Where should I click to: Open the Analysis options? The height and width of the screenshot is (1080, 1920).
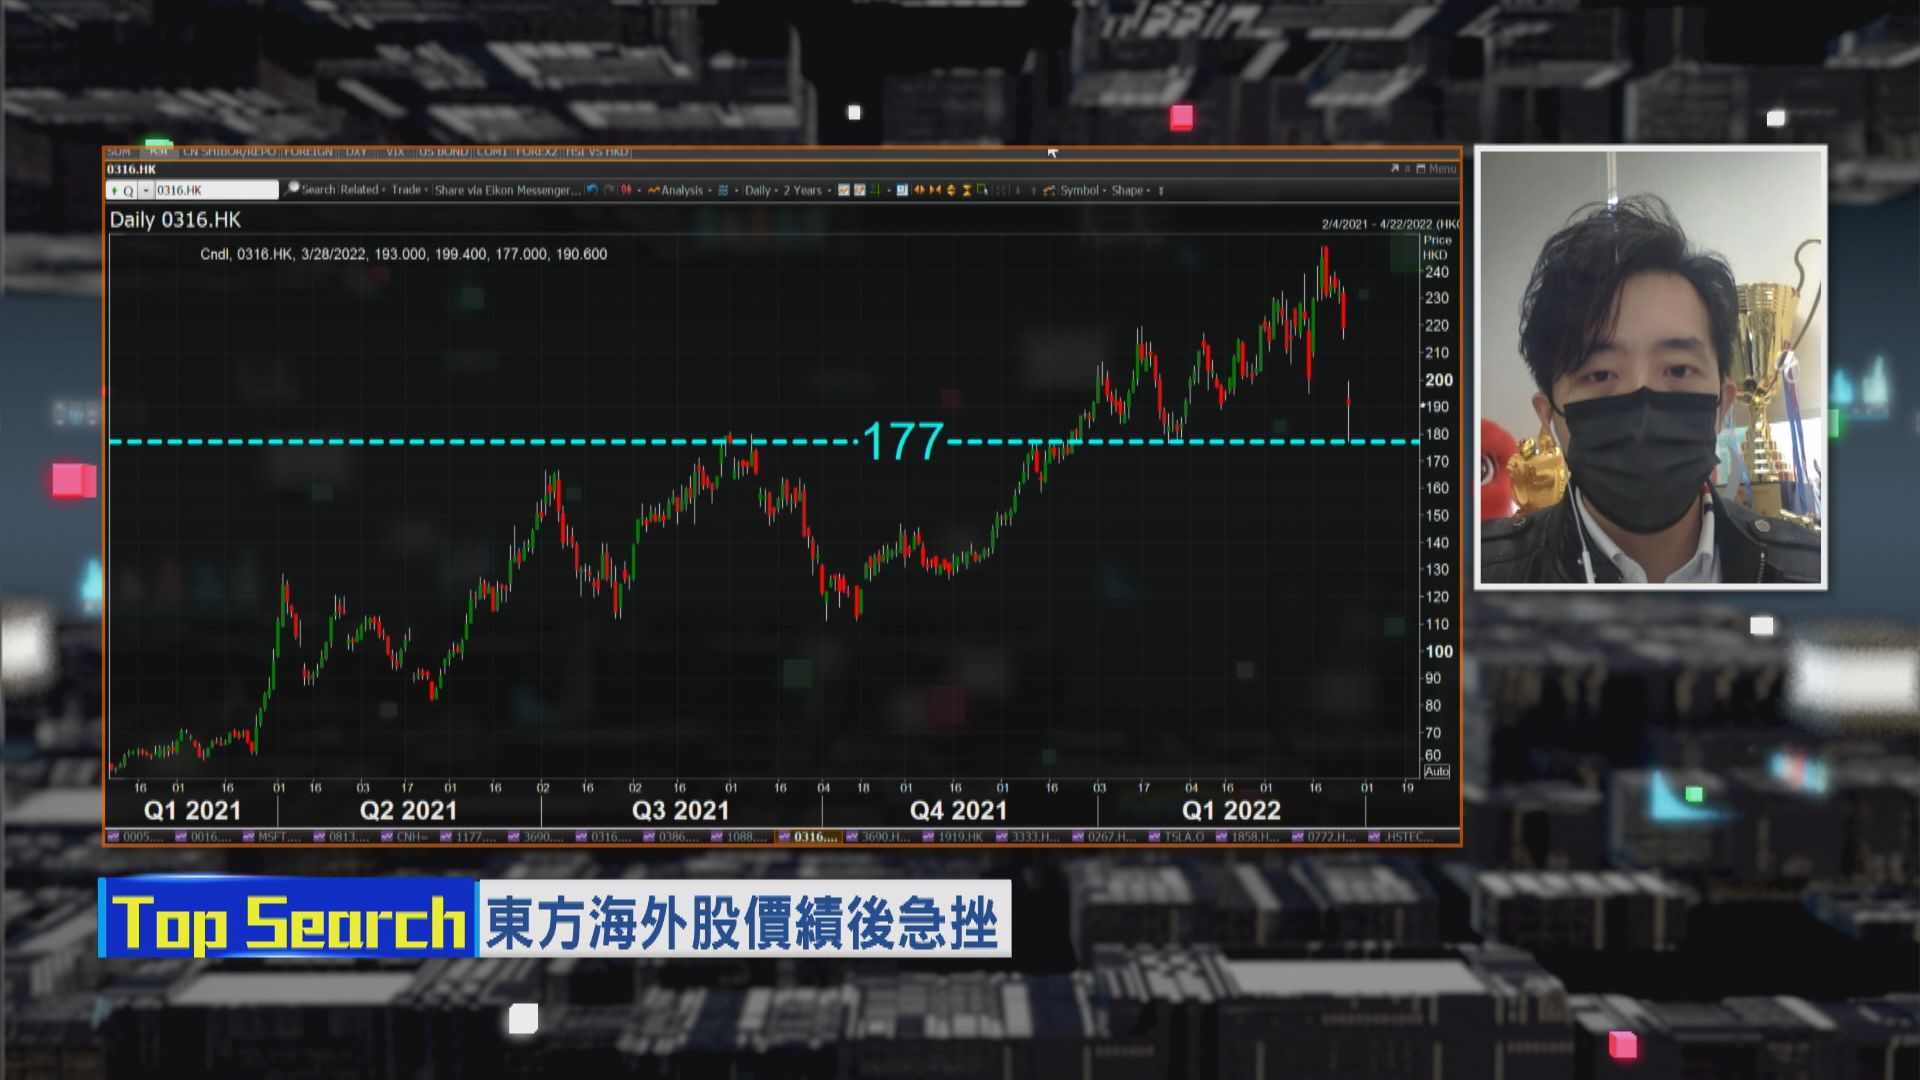[681, 190]
